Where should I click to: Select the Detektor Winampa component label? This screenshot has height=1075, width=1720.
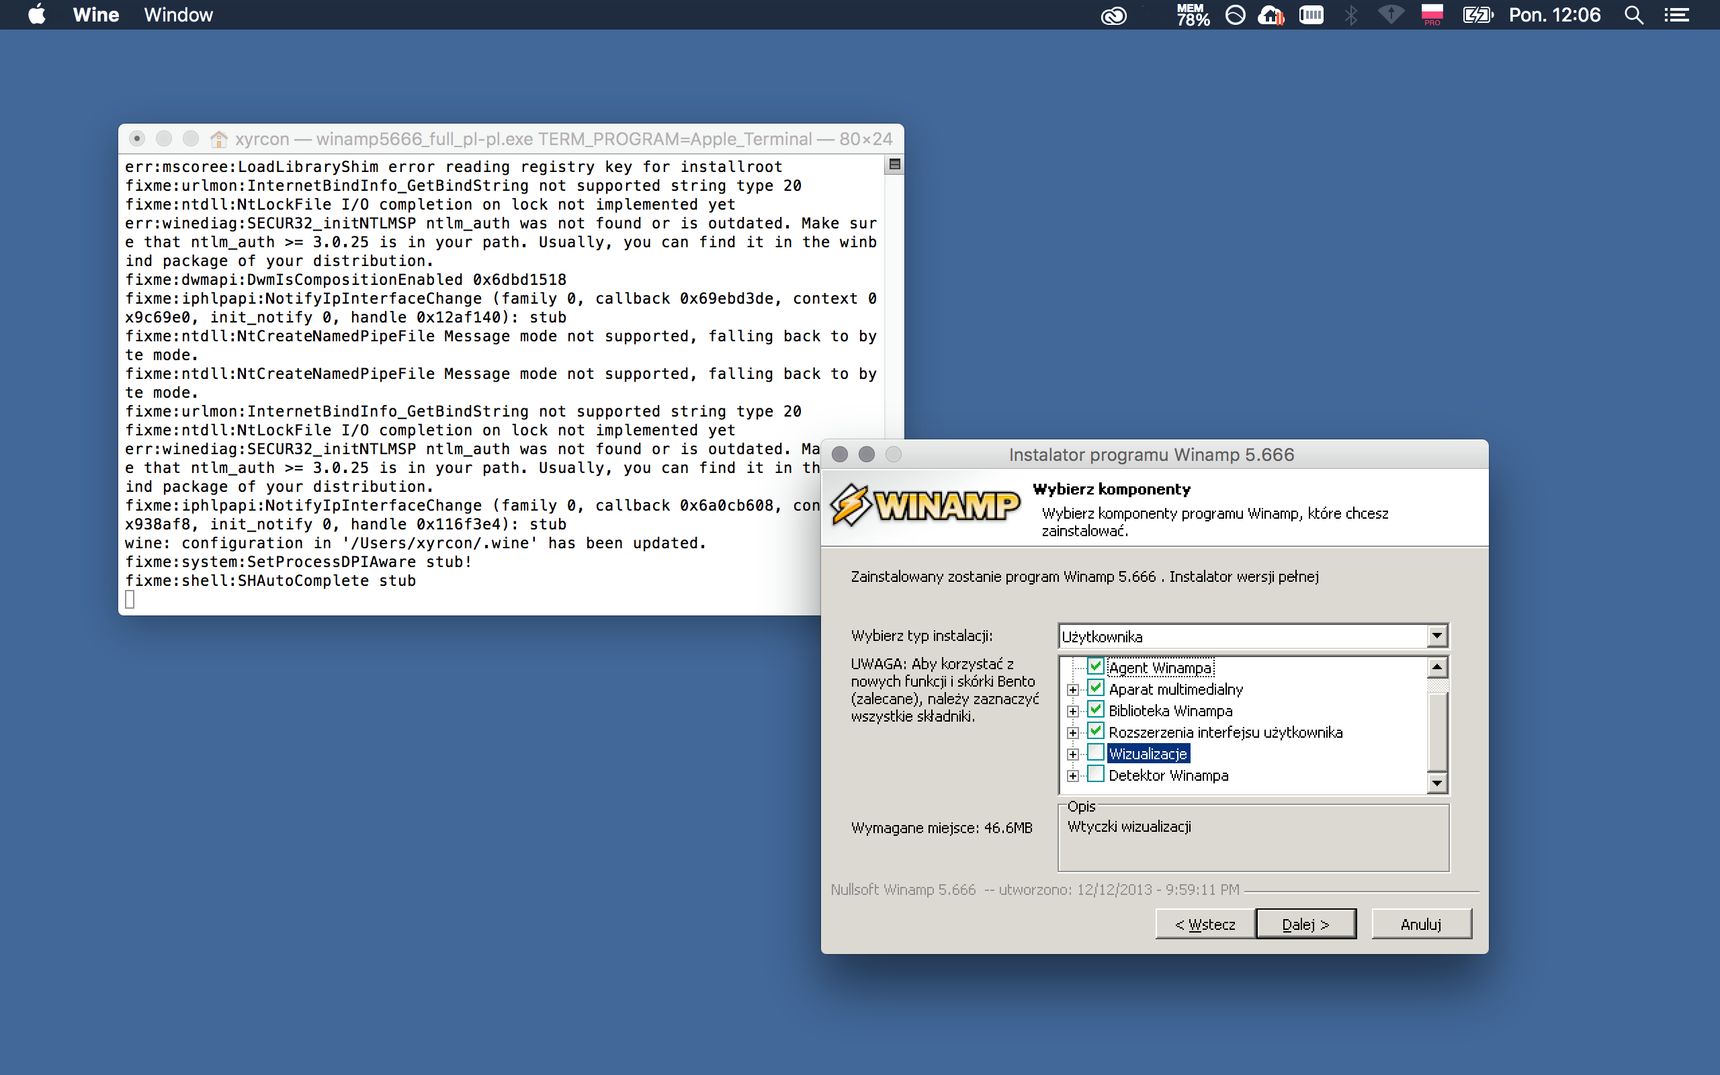click(x=1168, y=776)
